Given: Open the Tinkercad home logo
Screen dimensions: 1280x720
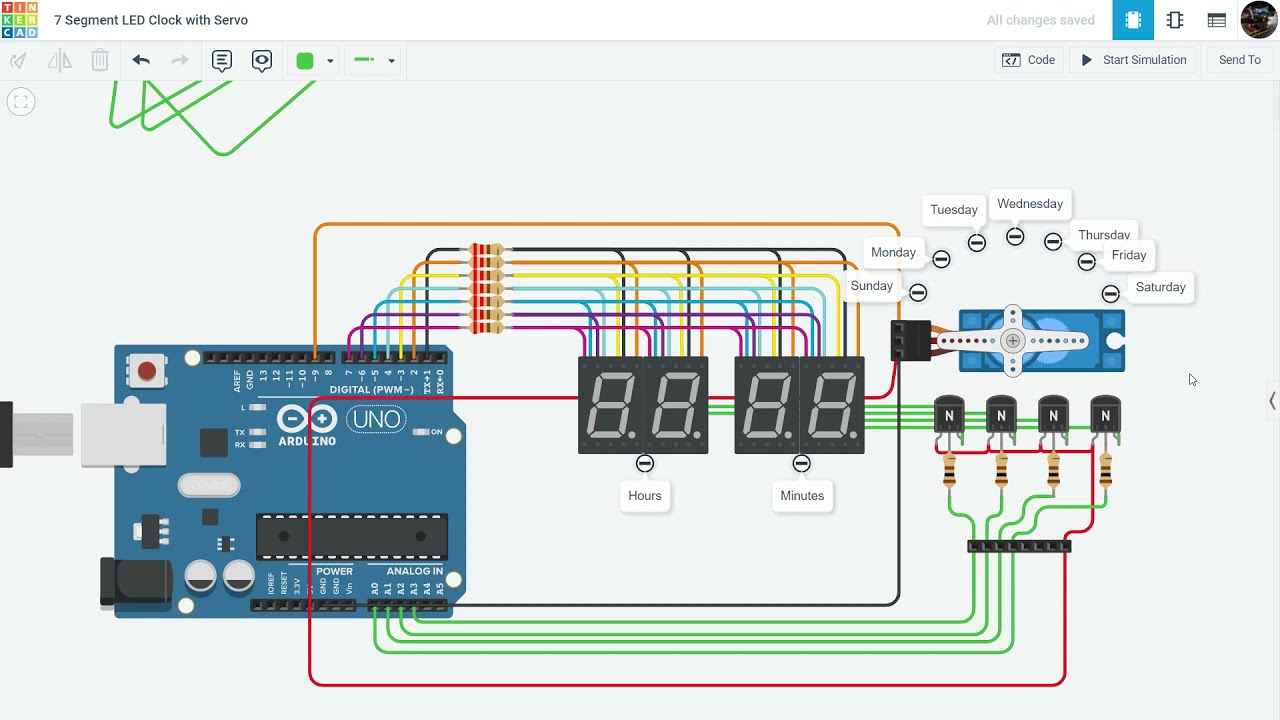Looking at the screenshot, I should tap(19, 20).
